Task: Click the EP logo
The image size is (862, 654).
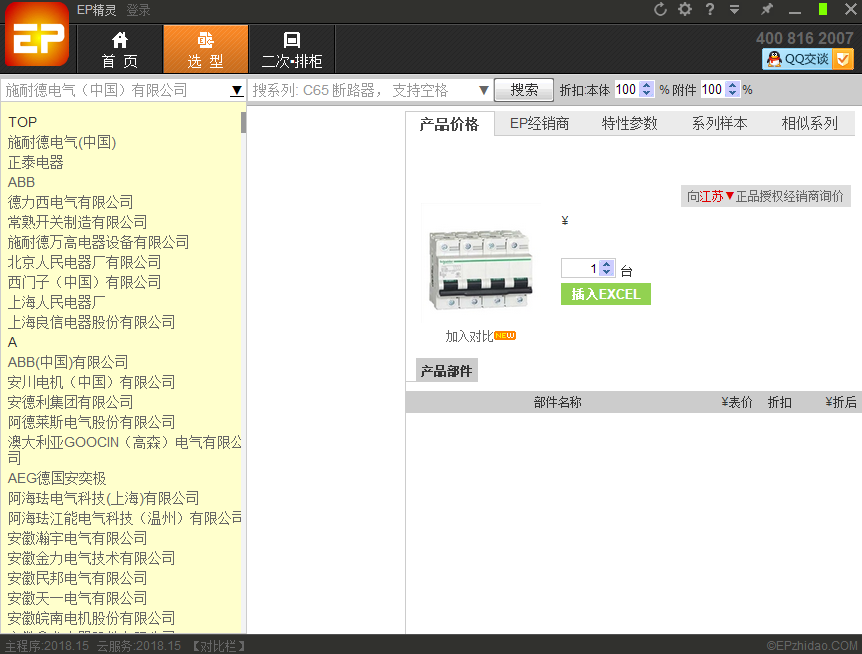Action: (x=37, y=37)
